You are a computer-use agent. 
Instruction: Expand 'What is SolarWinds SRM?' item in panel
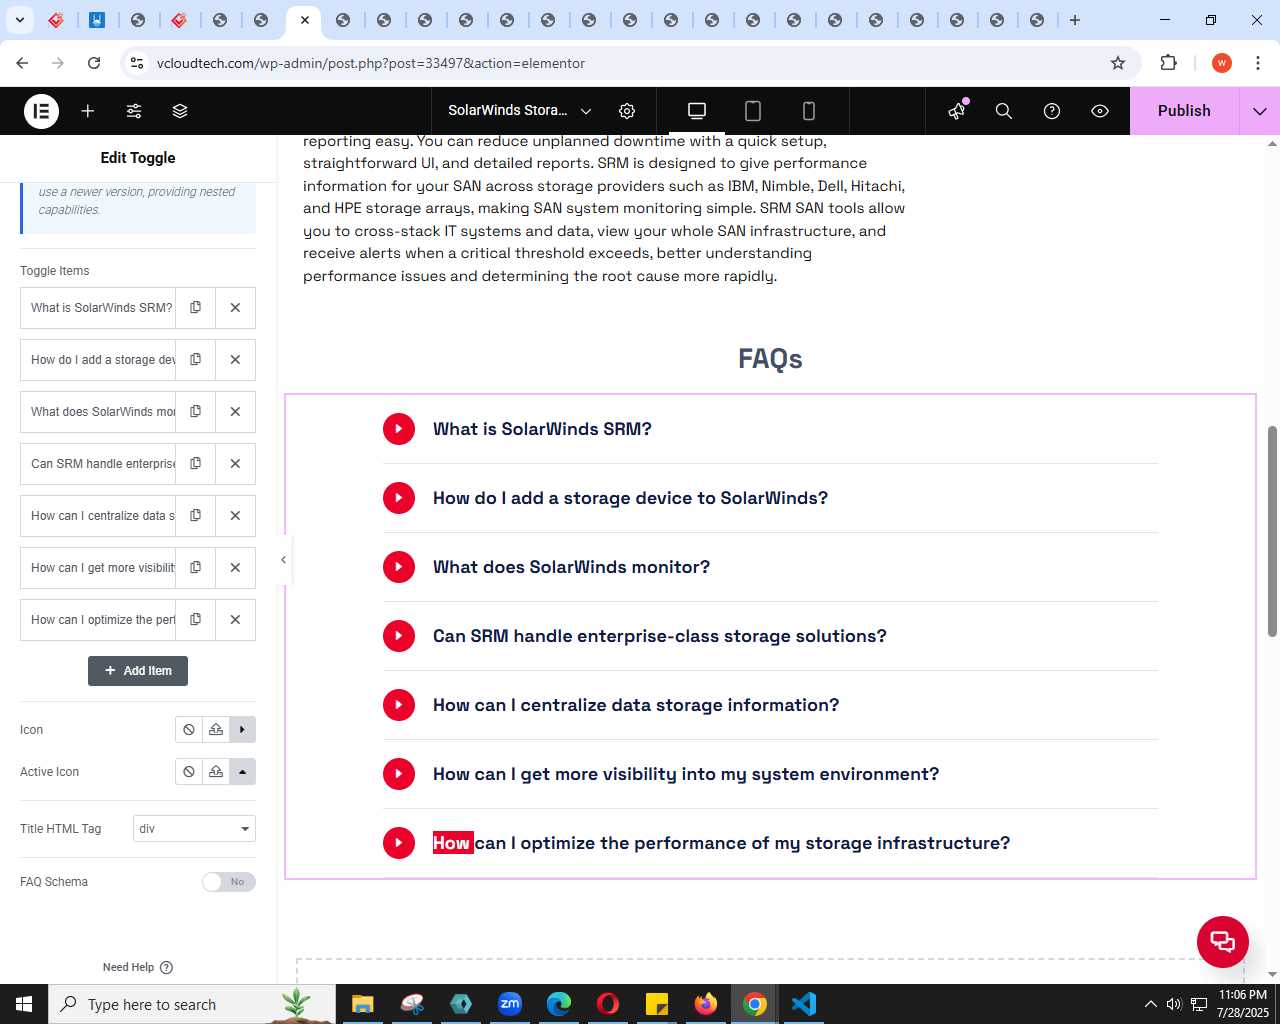pyautogui.click(x=98, y=308)
